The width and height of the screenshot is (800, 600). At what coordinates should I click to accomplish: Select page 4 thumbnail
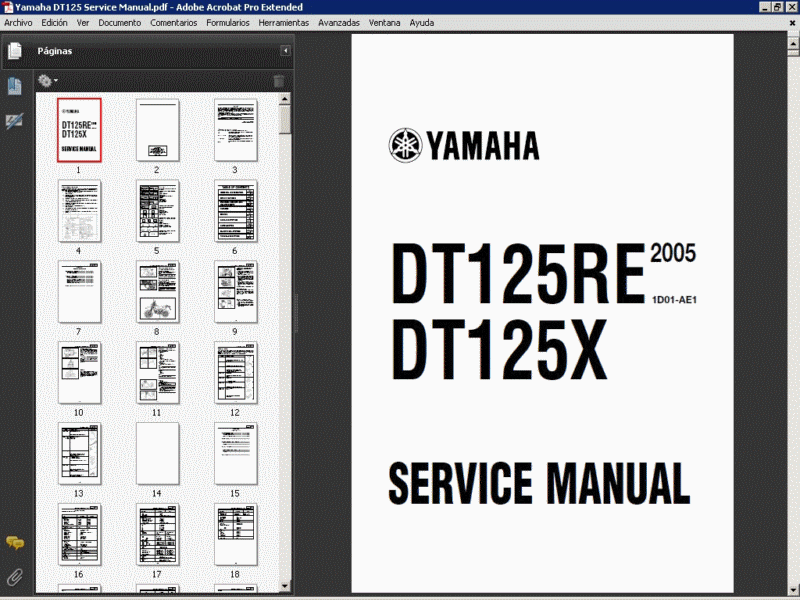click(x=79, y=211)
